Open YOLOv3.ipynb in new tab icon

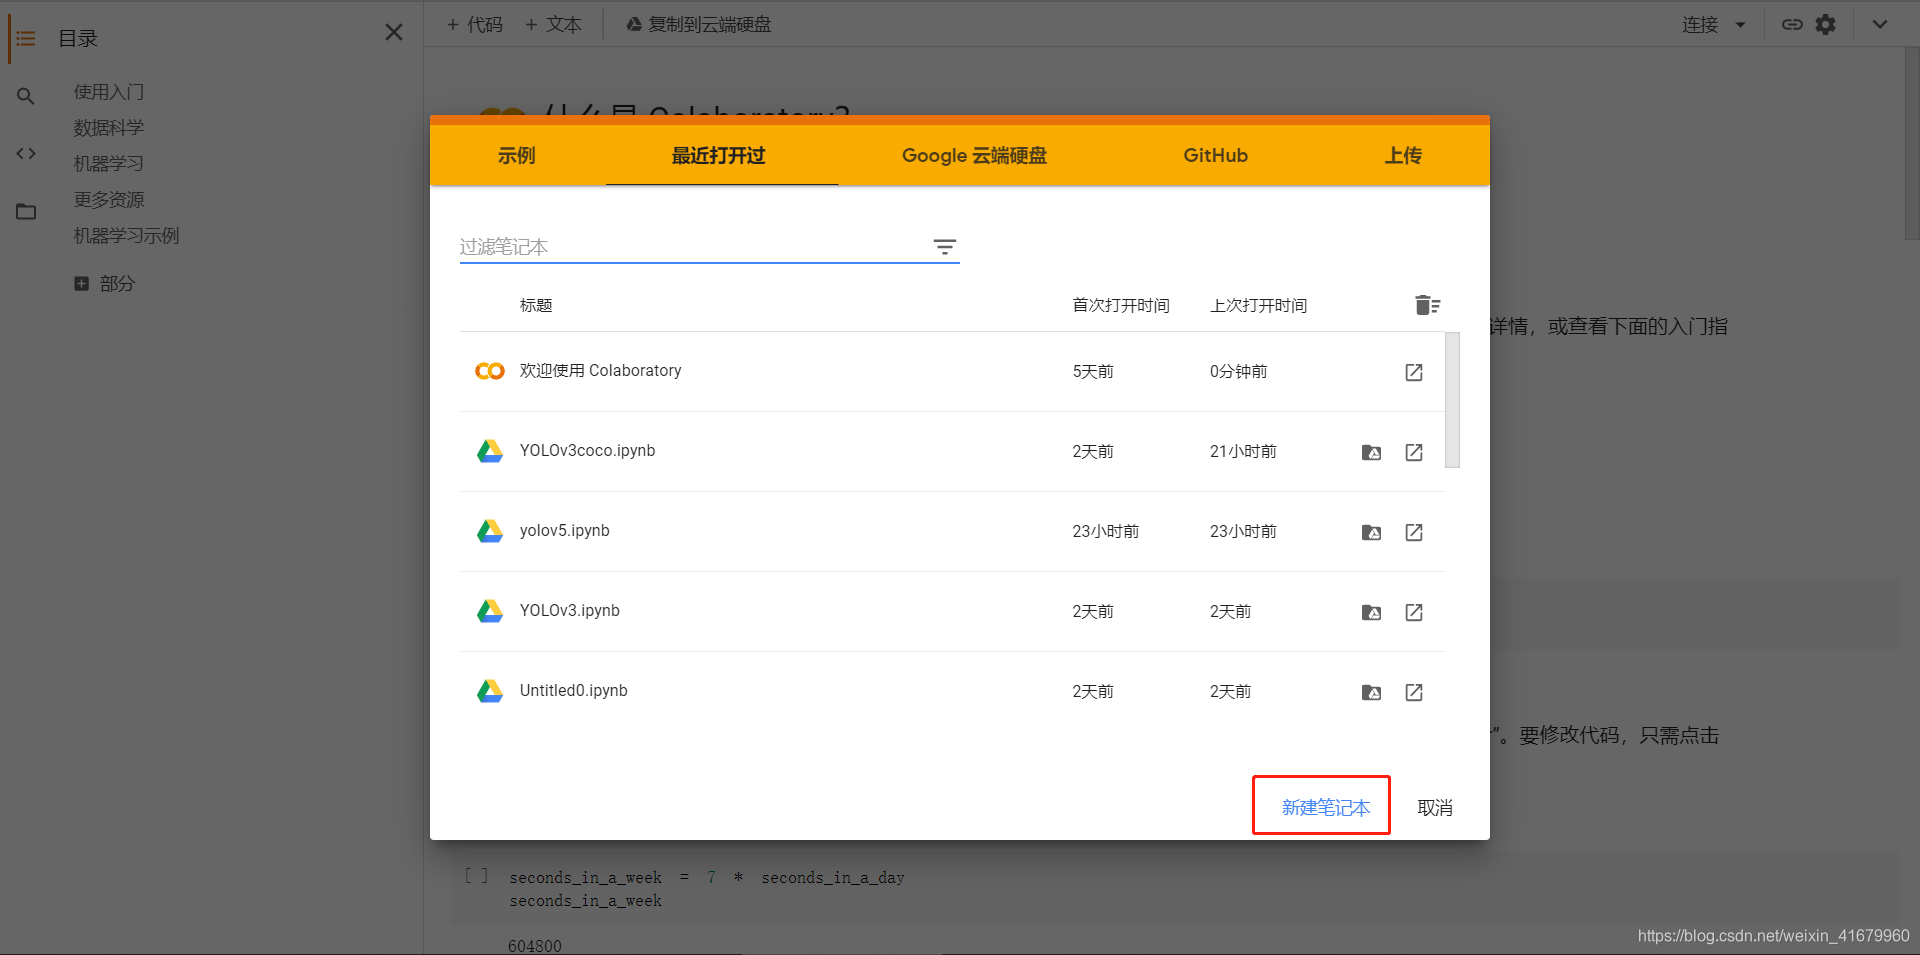pos(1414,612)
